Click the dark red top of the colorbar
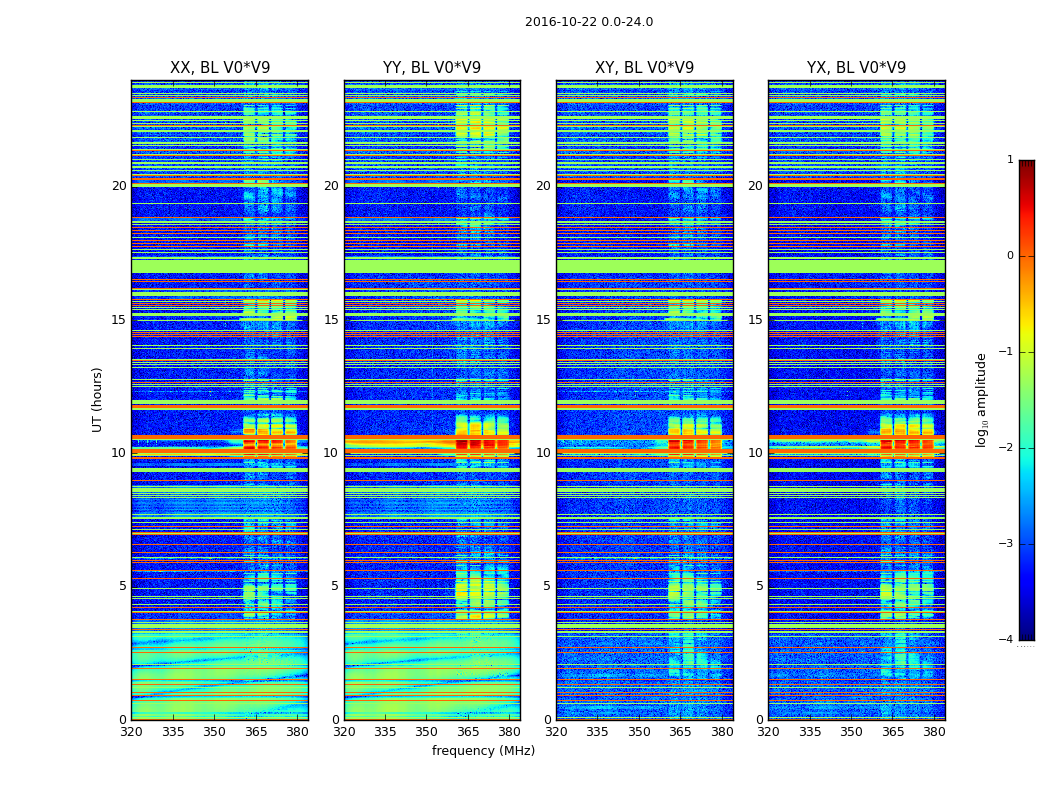Screen dimensions: 1050x800 coord(1027,165)
